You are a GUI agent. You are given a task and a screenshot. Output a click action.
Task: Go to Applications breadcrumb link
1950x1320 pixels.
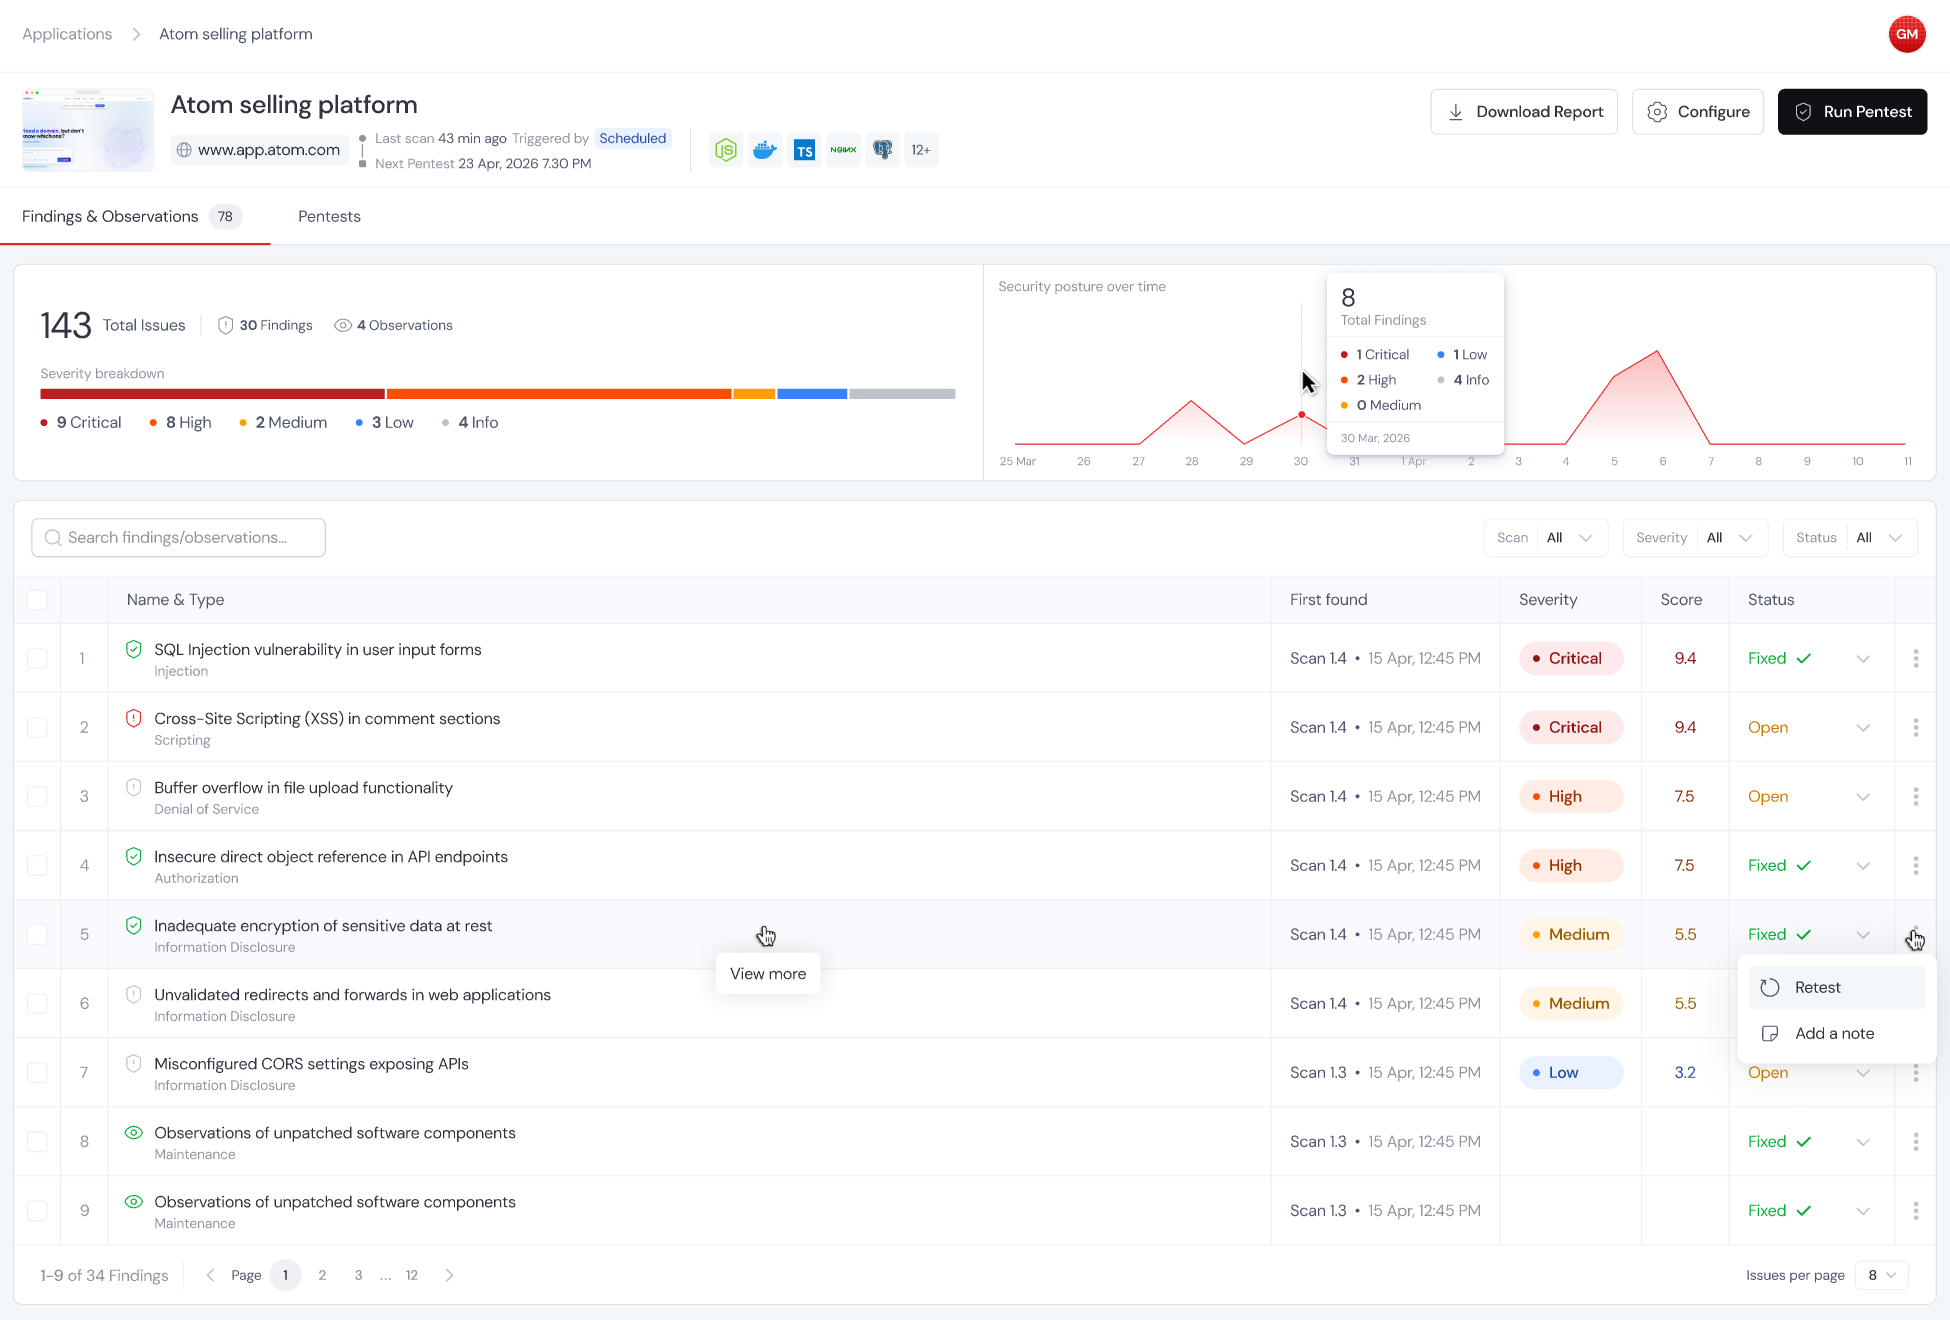point(67,34)
